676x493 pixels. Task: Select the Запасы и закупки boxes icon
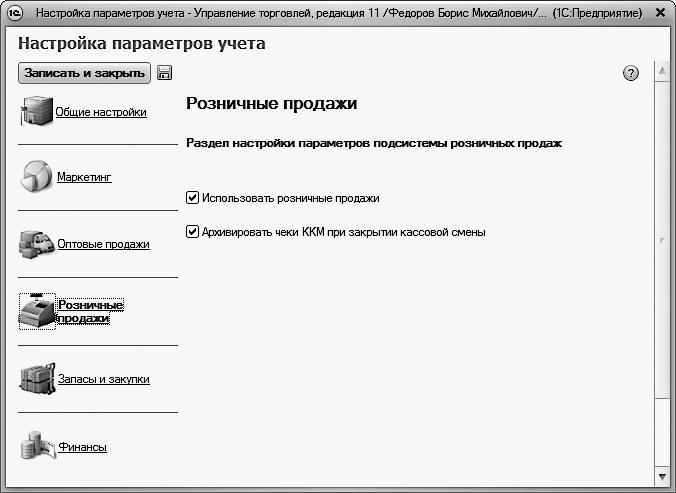36,379
